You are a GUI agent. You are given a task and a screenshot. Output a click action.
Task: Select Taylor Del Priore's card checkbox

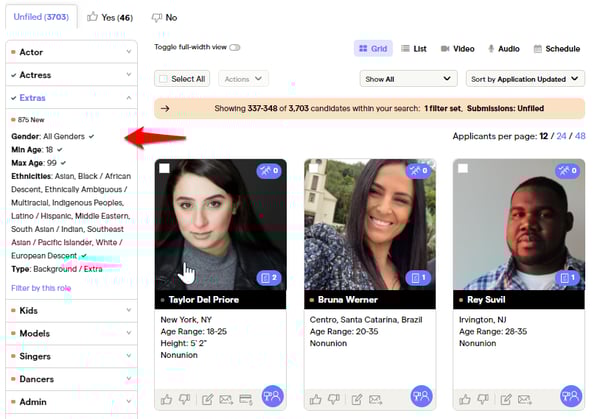pos(165,168)
